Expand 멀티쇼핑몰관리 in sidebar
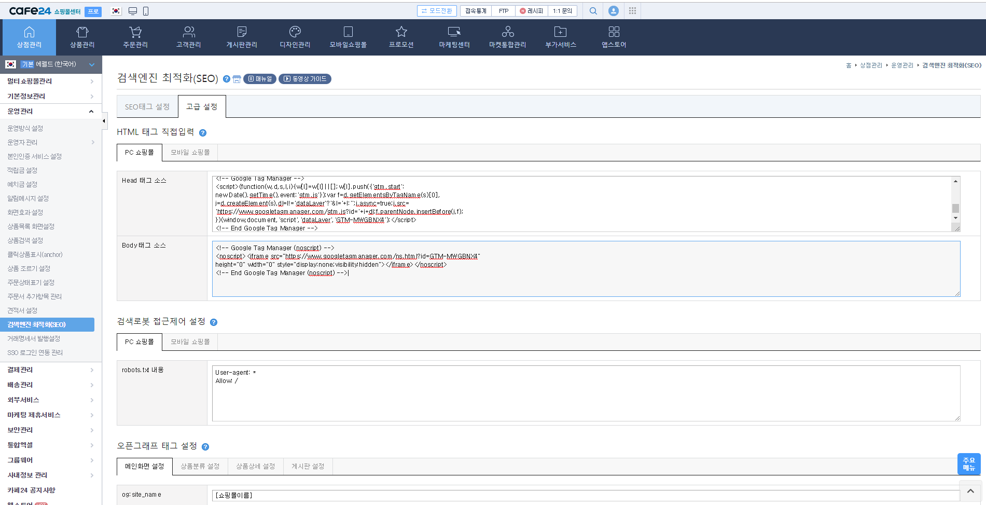The width and height of the screenshot is (986, 505). [49, 81]
